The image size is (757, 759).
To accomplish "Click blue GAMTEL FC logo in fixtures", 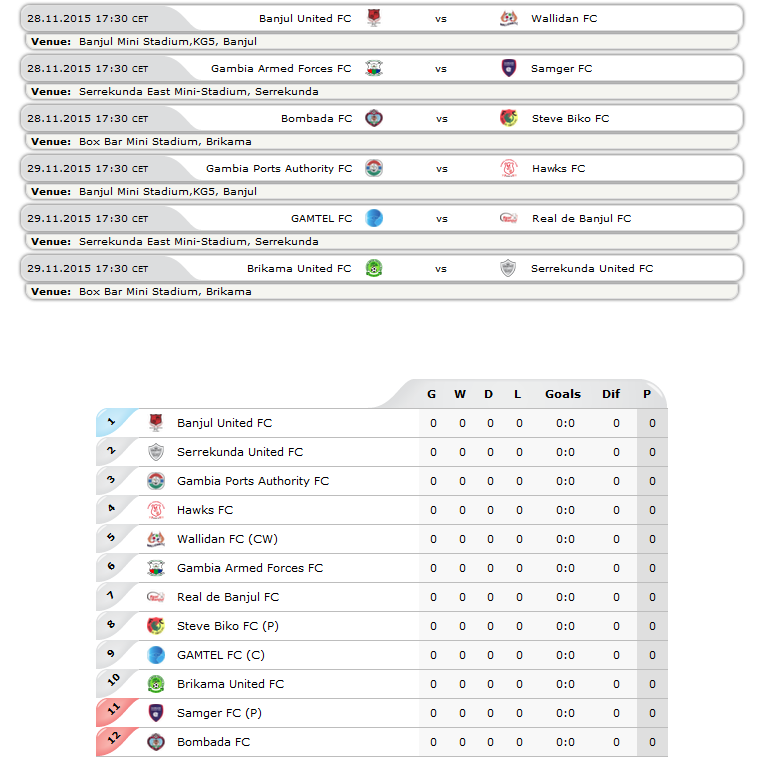I will pyautogui.click(x=374, y=218).
